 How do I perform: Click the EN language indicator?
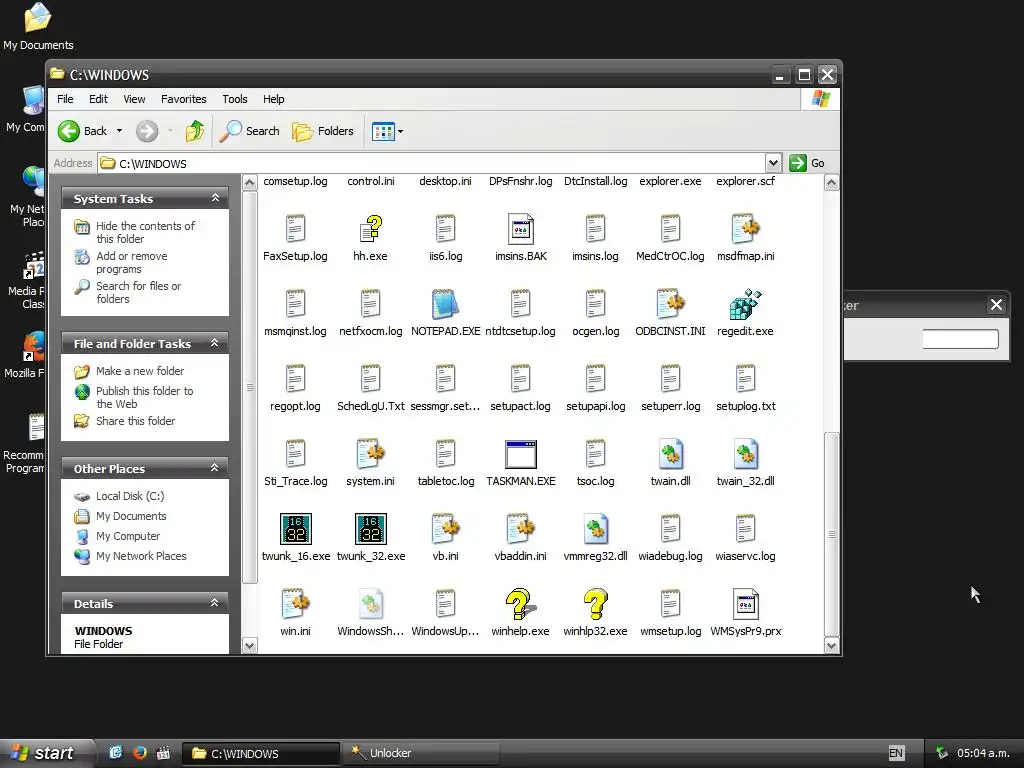[896, 754]
